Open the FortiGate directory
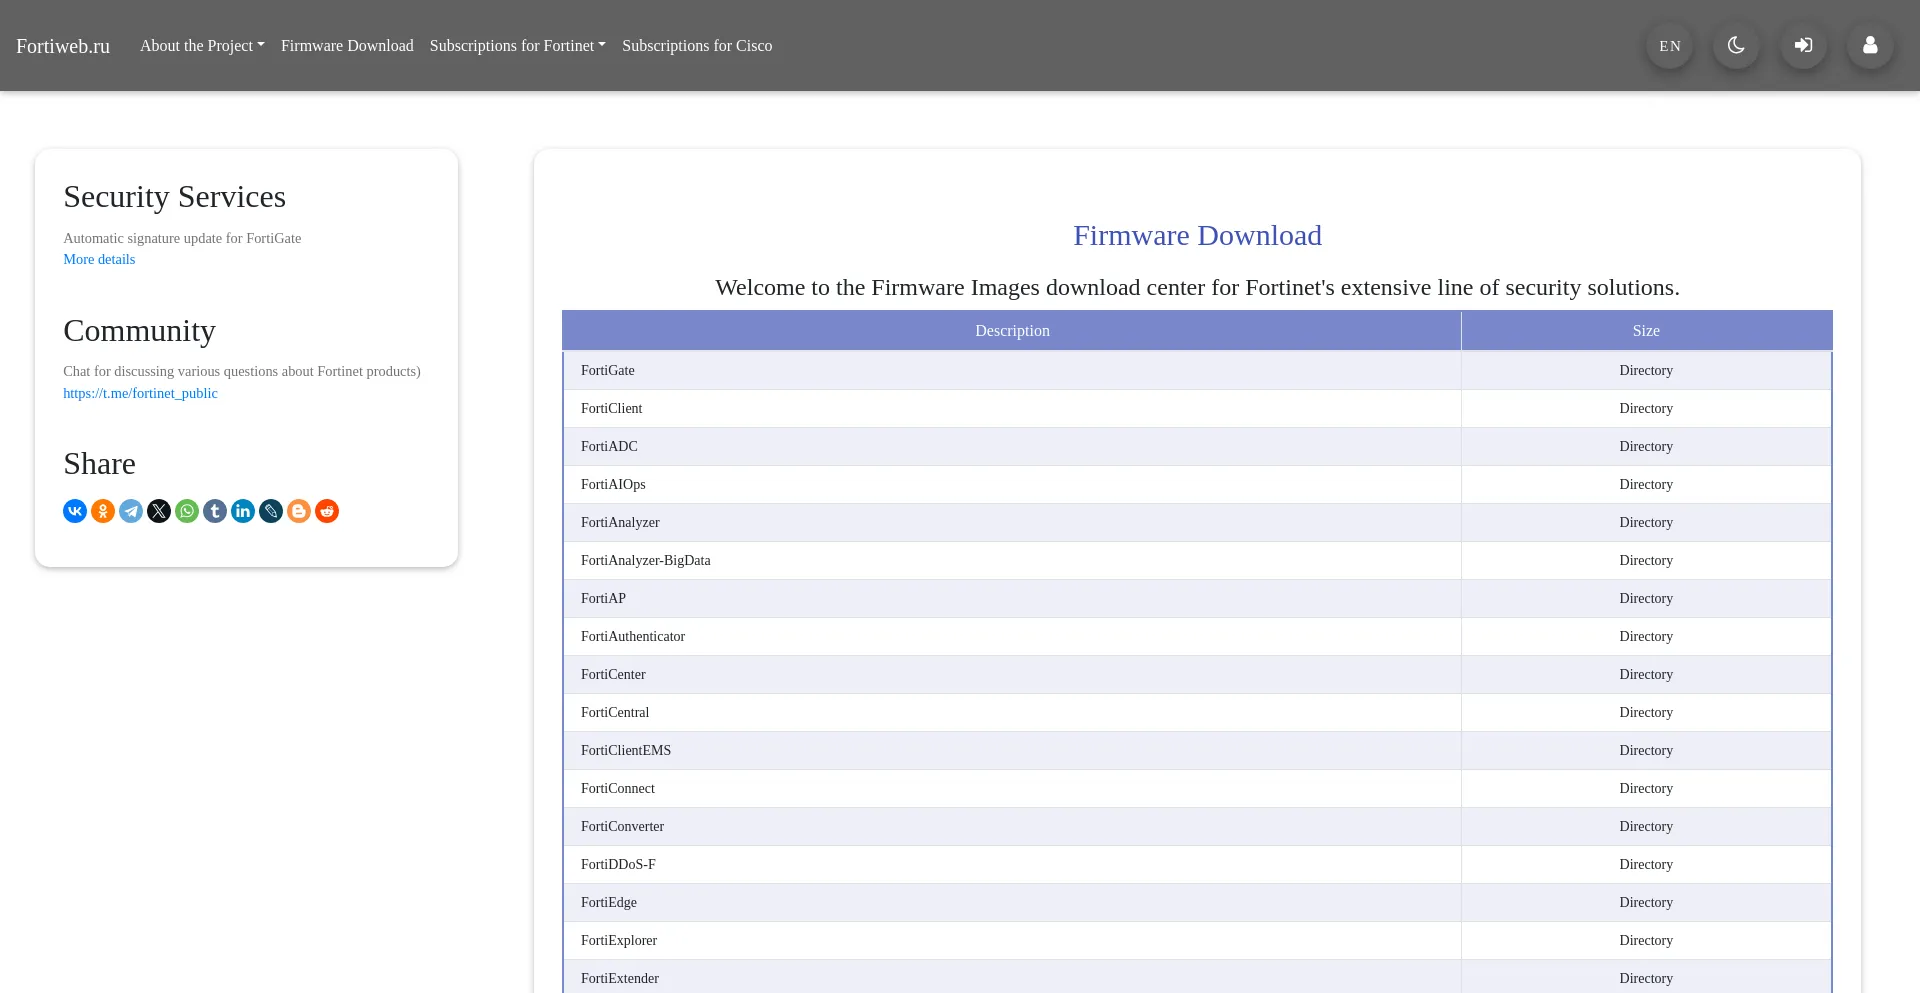 click(x=608, y=370)
